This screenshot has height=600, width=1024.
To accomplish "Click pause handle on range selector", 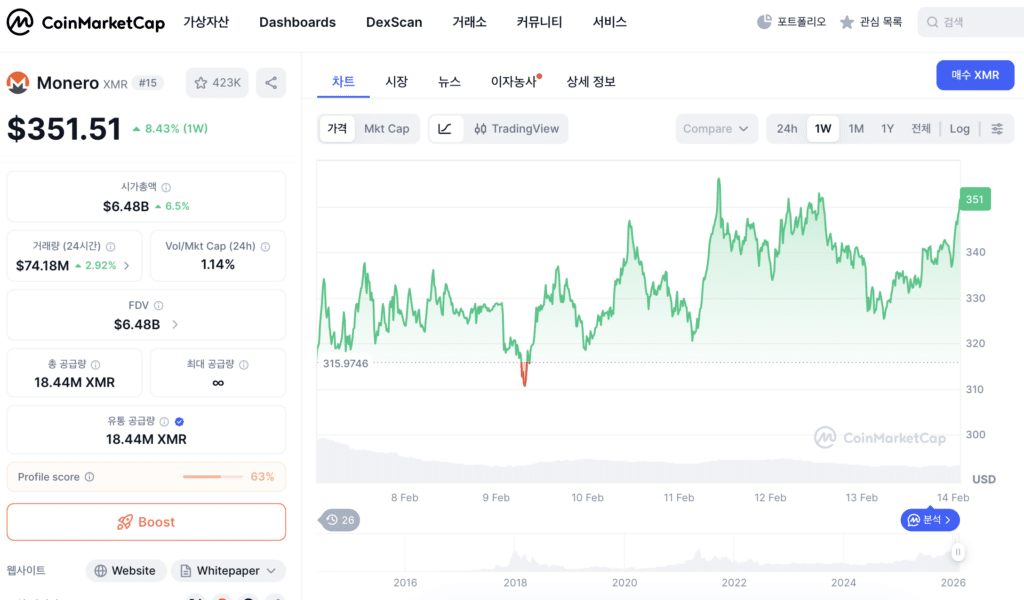I will click(958, 552).
